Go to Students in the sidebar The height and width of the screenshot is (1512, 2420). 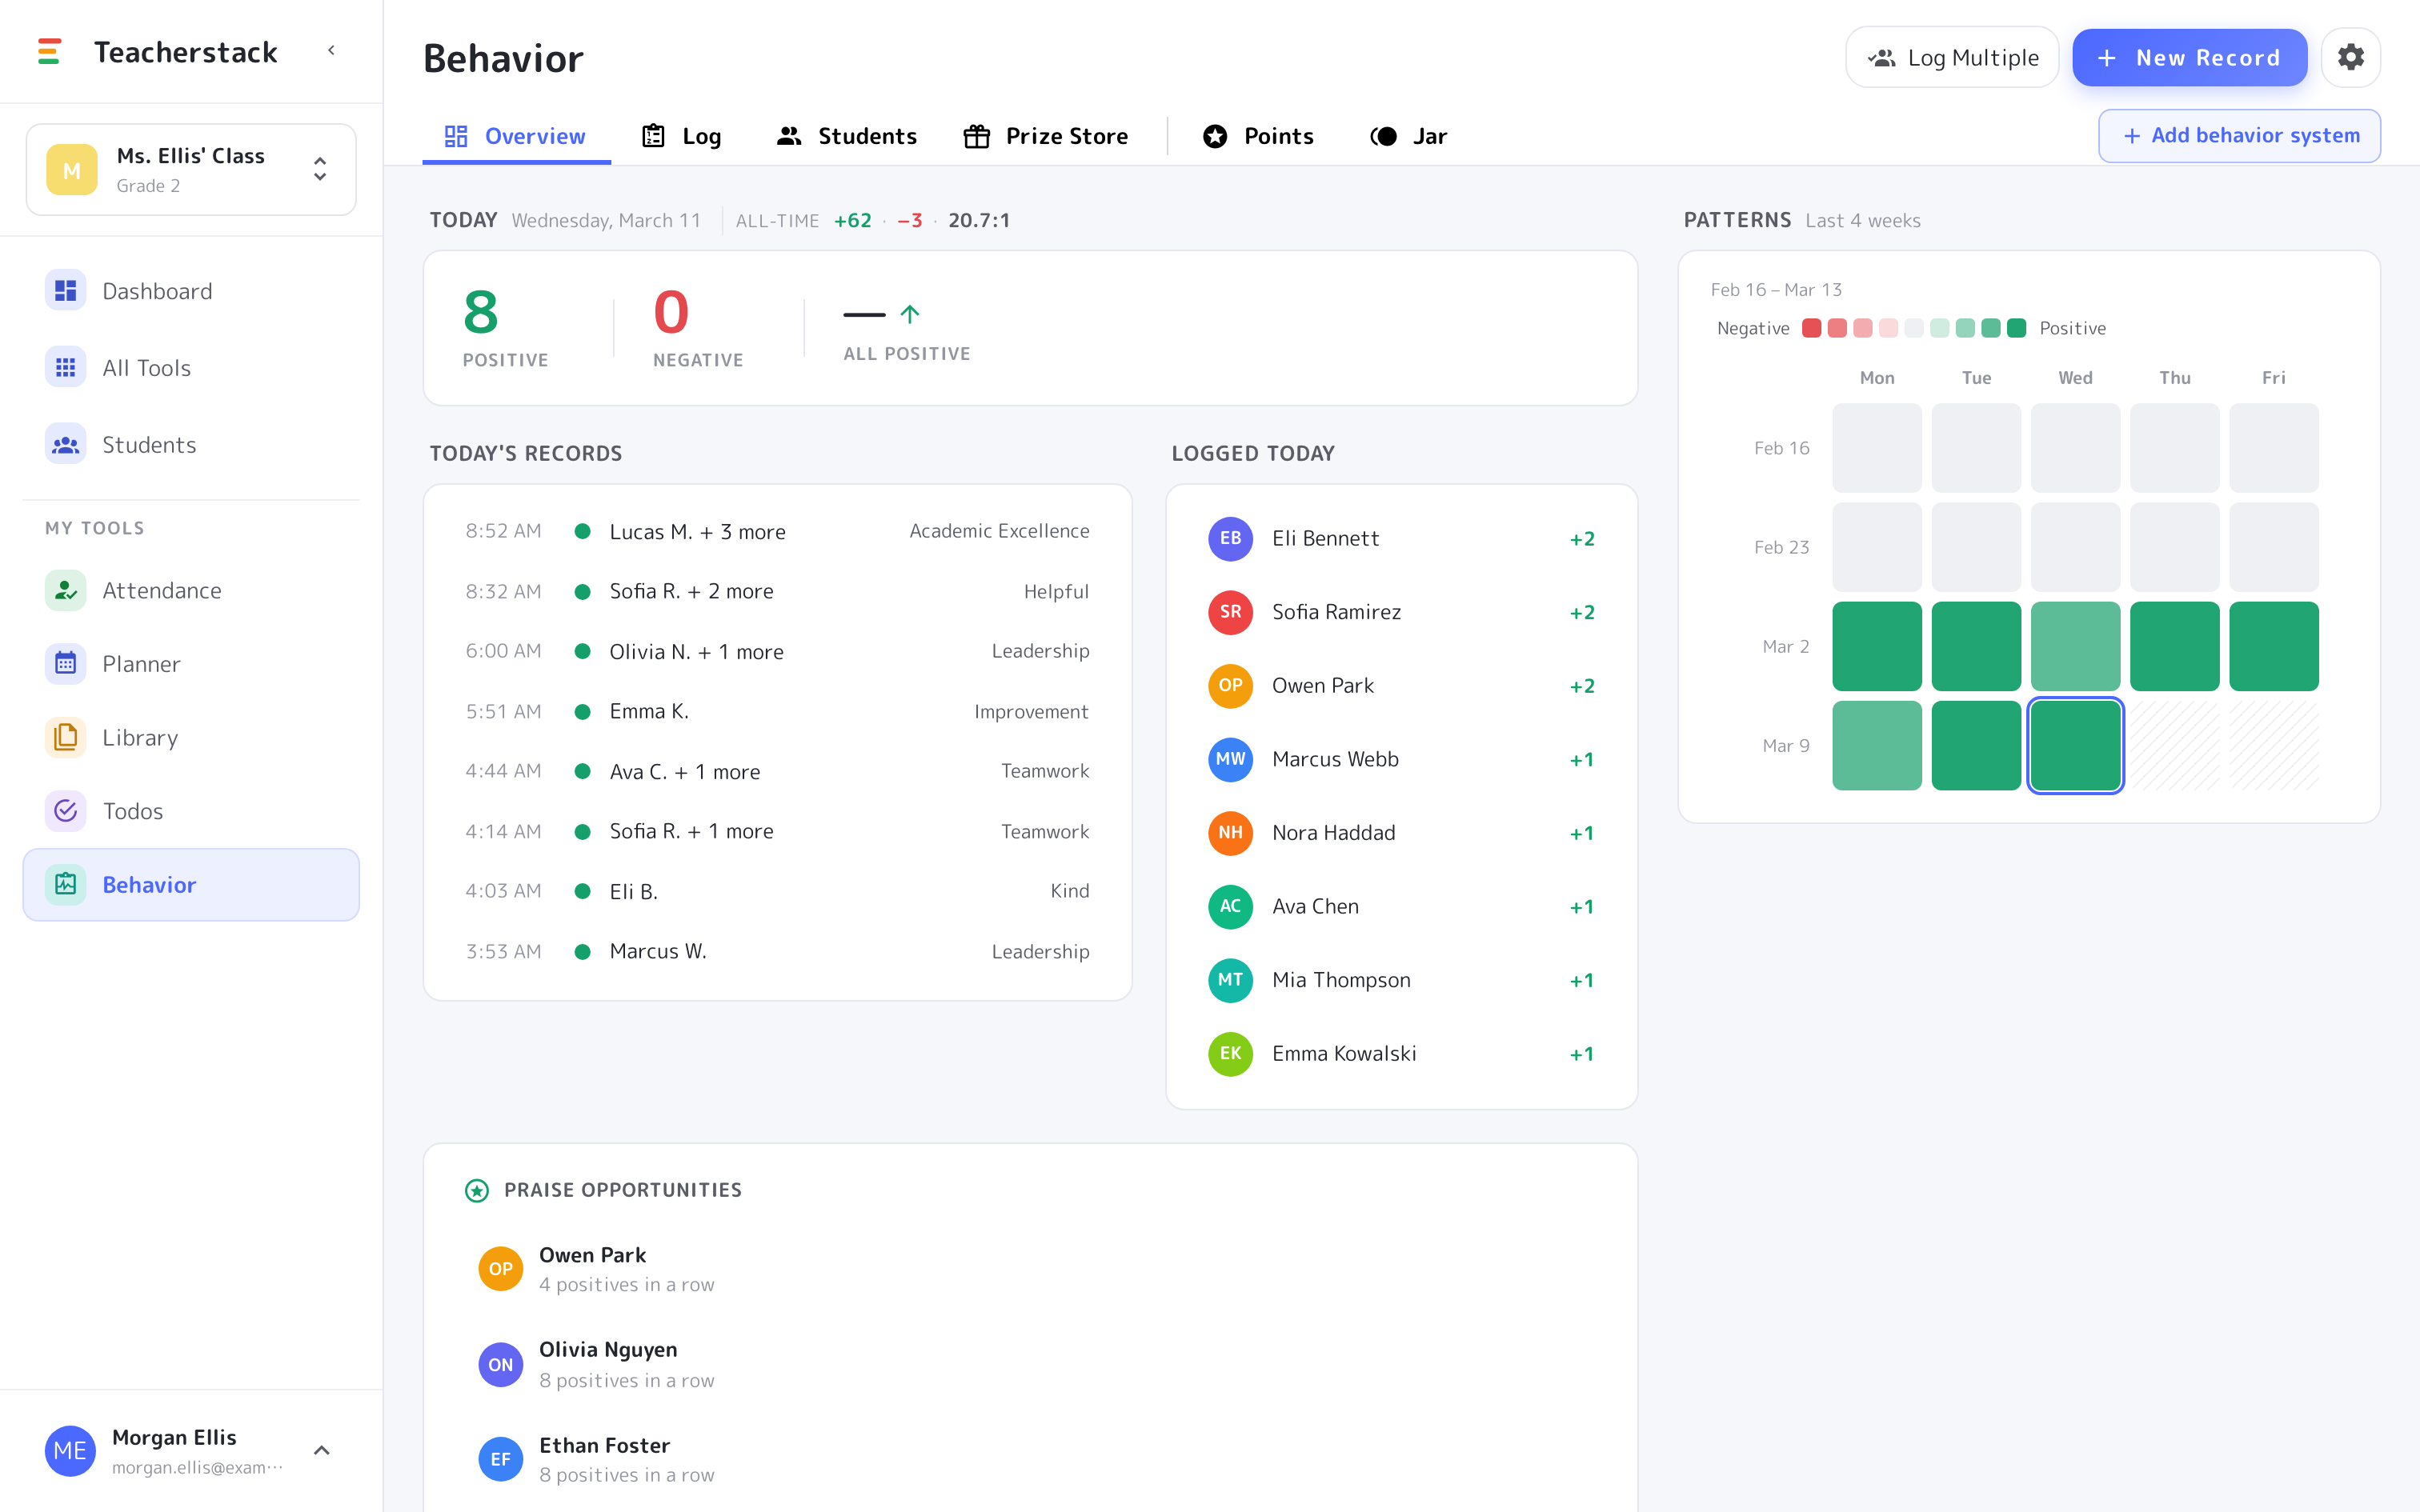point(191,445)
